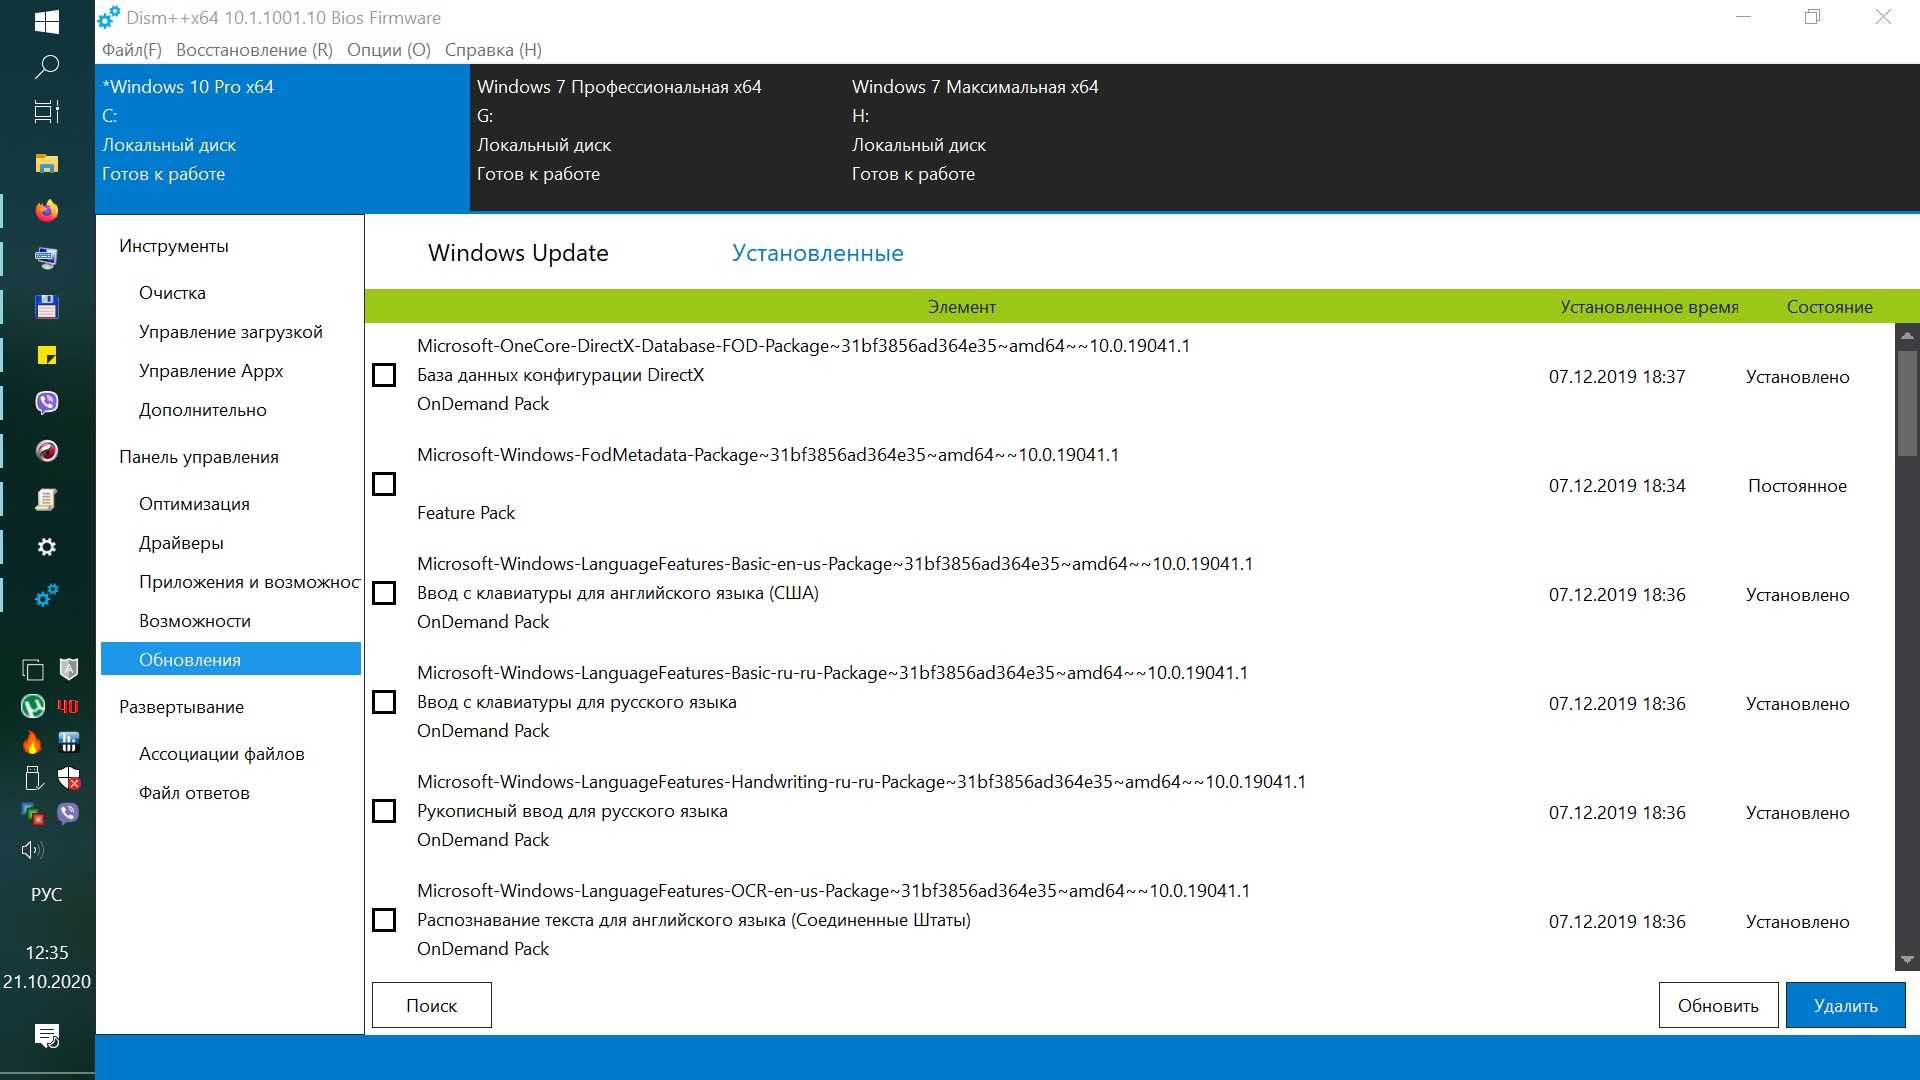
Task: Check the DirectX-Database-FOD-Package checkbox
Action: coord(384,375)
